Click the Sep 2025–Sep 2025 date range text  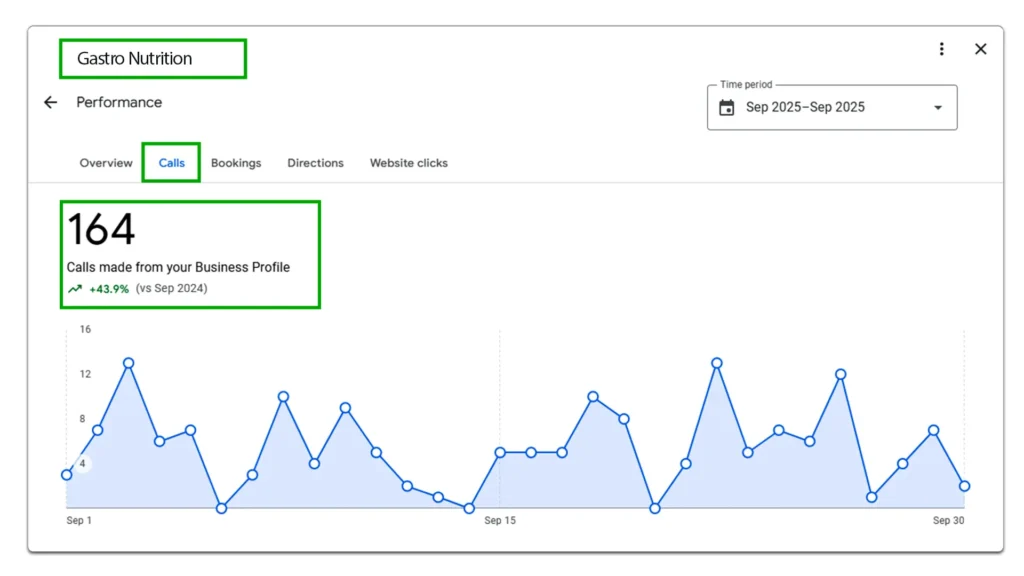click(x=805, y=108)
